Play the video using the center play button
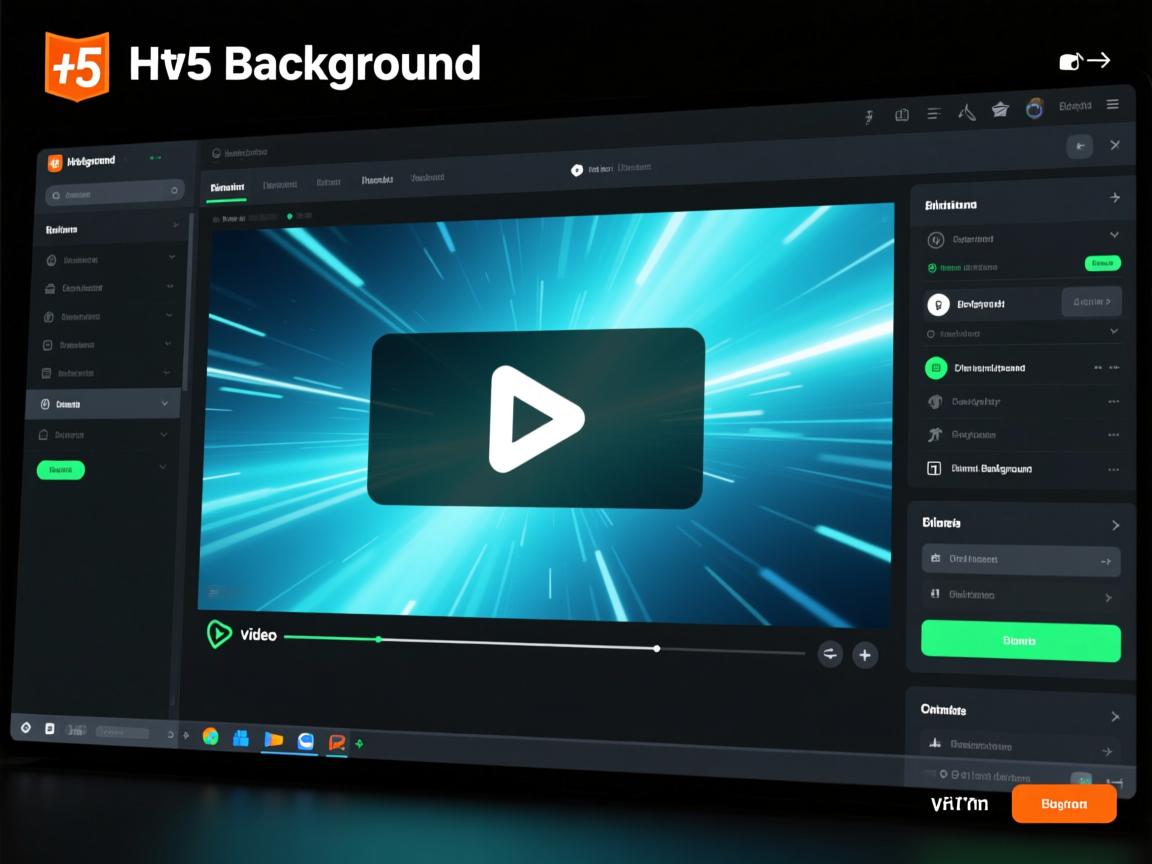Screen dimensions: 1152x864 click(535, 418)
